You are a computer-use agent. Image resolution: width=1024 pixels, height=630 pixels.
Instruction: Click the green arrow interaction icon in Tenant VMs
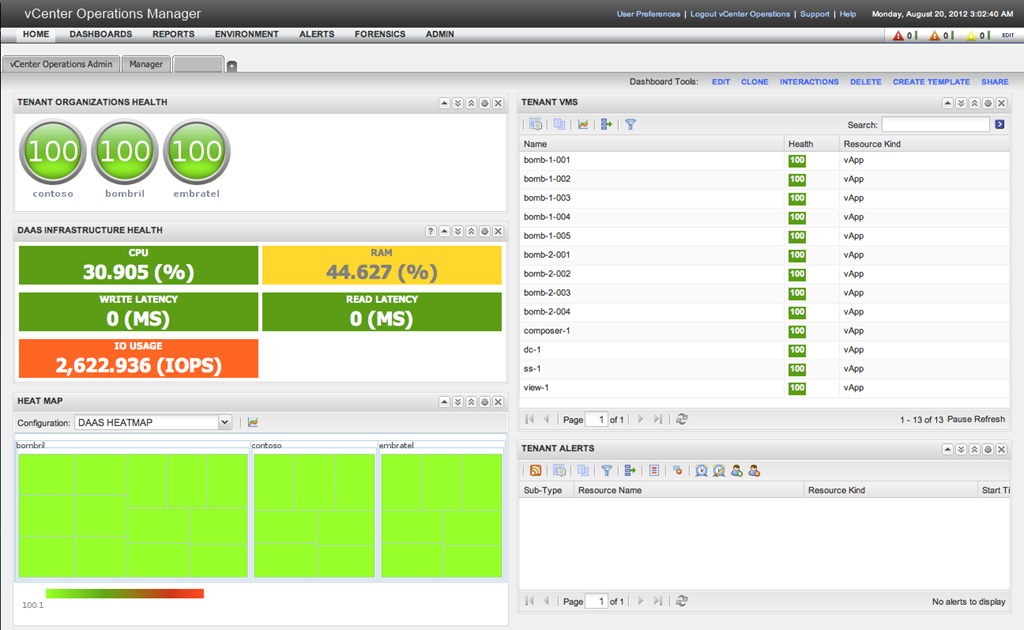pos(606,124)
